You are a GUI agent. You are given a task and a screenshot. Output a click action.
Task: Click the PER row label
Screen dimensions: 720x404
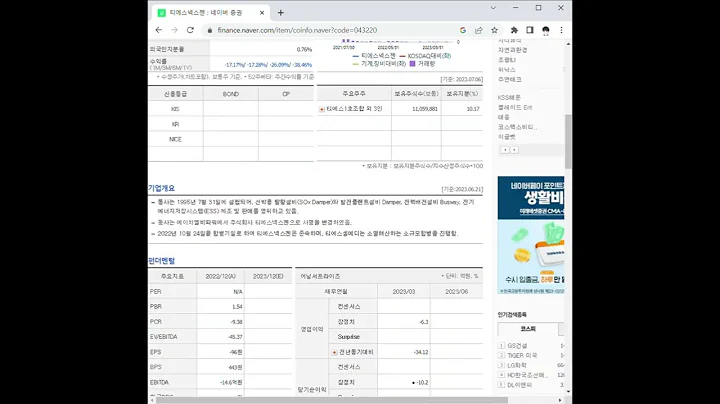(156, 292)
